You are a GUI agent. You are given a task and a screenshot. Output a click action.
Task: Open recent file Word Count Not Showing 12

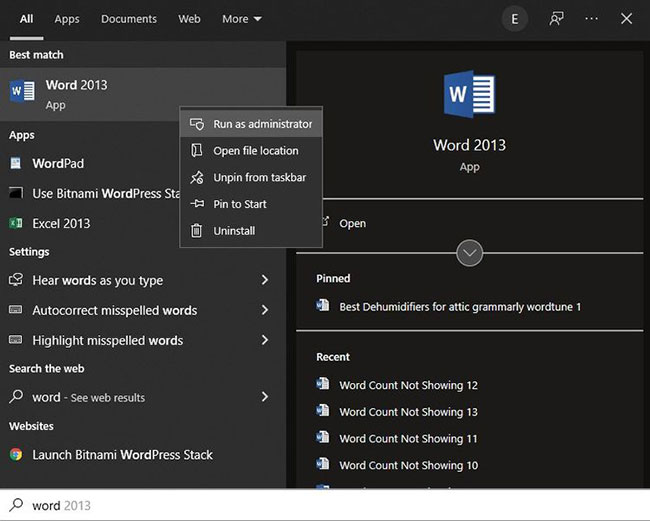coord(408,385)
